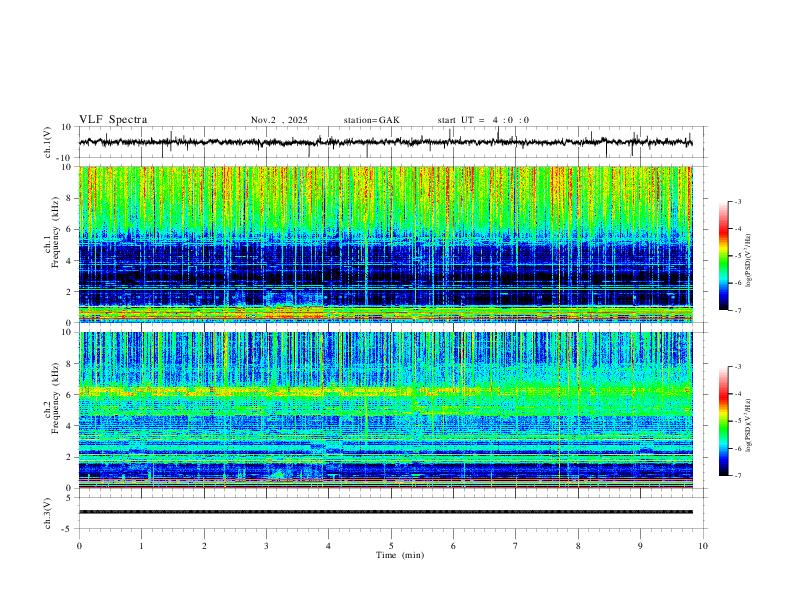Viewport: 792px width, 612px height.
Task: Click the "Time (min)" x-axis label
Action: pyautogui.click(x=400, y=555)
